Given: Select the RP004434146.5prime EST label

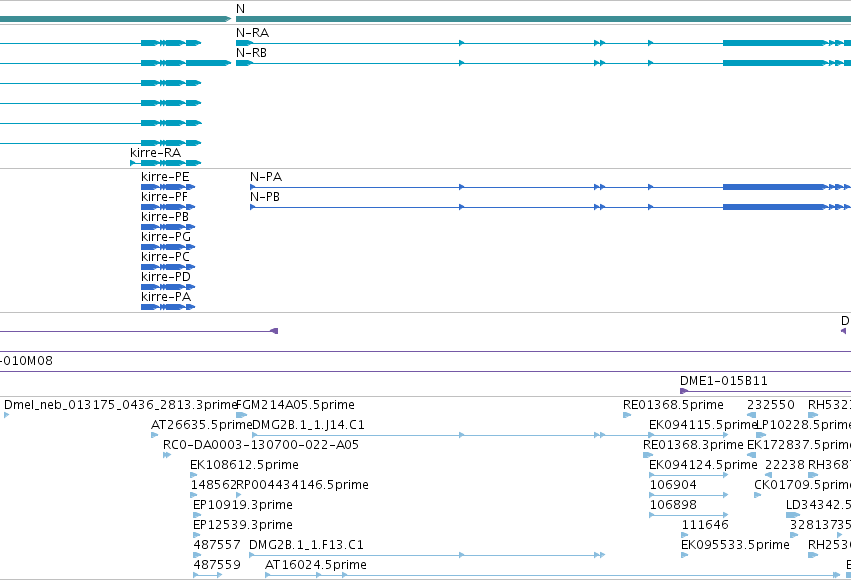Looking at the screenshot, I should tap(303, 485).
